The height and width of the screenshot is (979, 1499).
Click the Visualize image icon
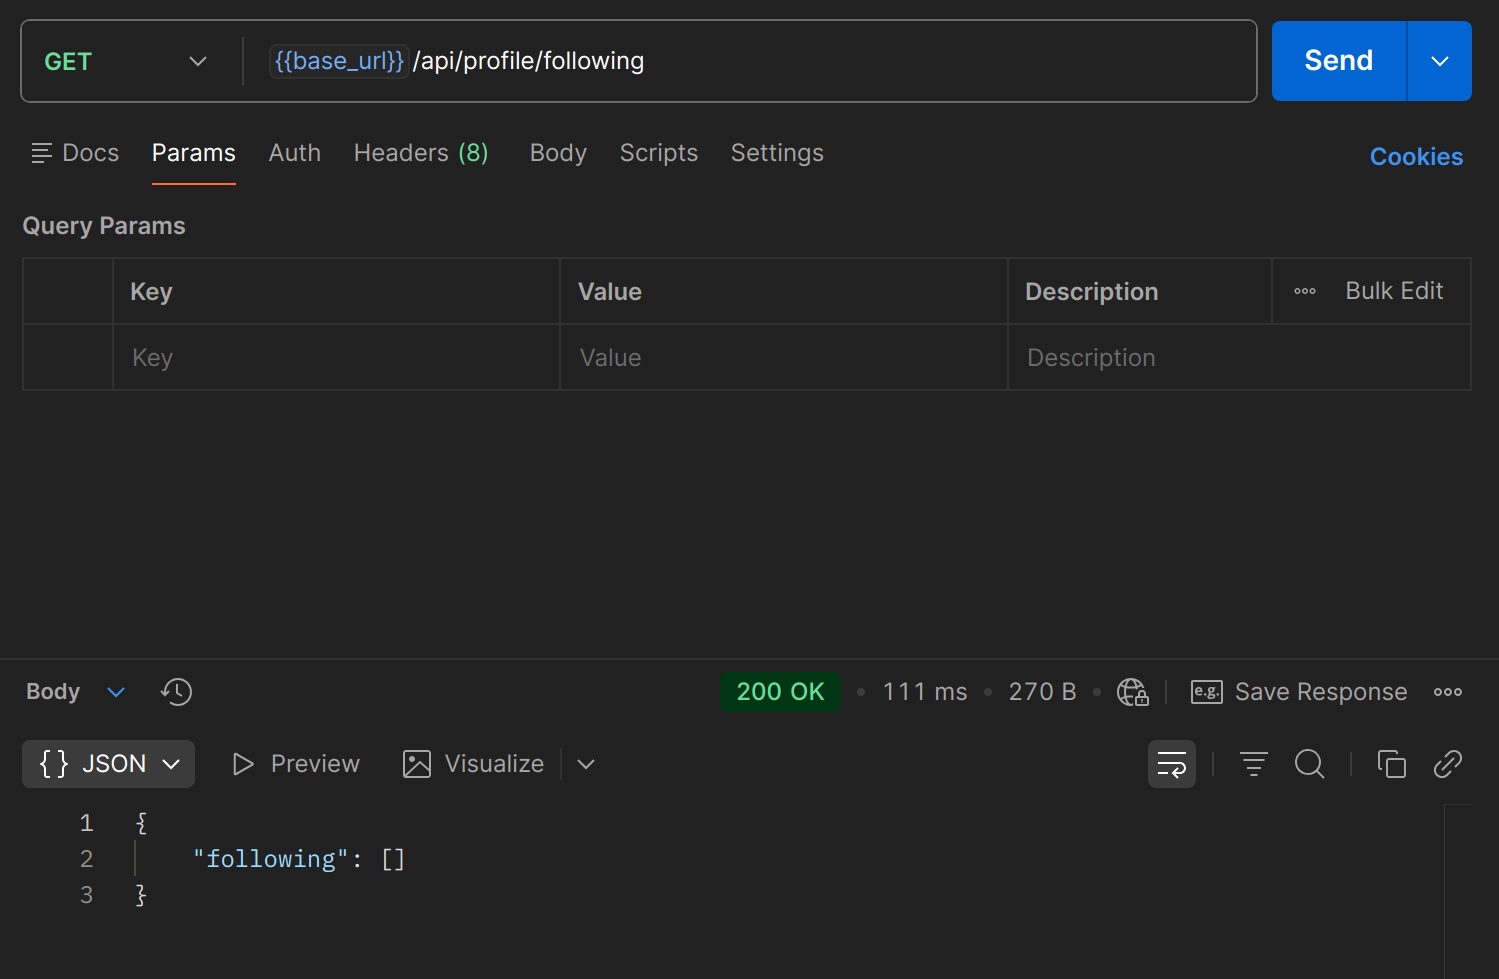click(416, 764)
